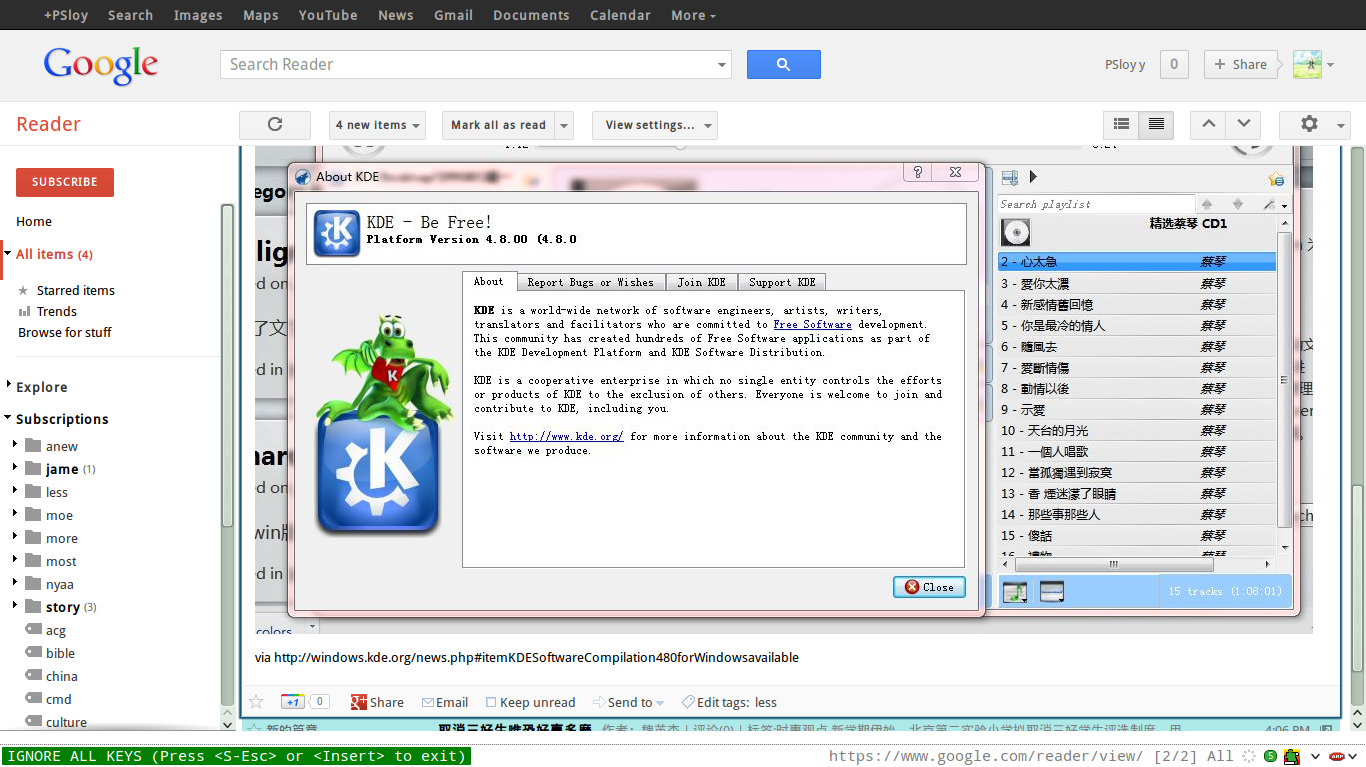Image resolution: width=1366 pixels, height=767 pixels.
Task: Expand the jame folder
Action: click(x=15, y=468)
